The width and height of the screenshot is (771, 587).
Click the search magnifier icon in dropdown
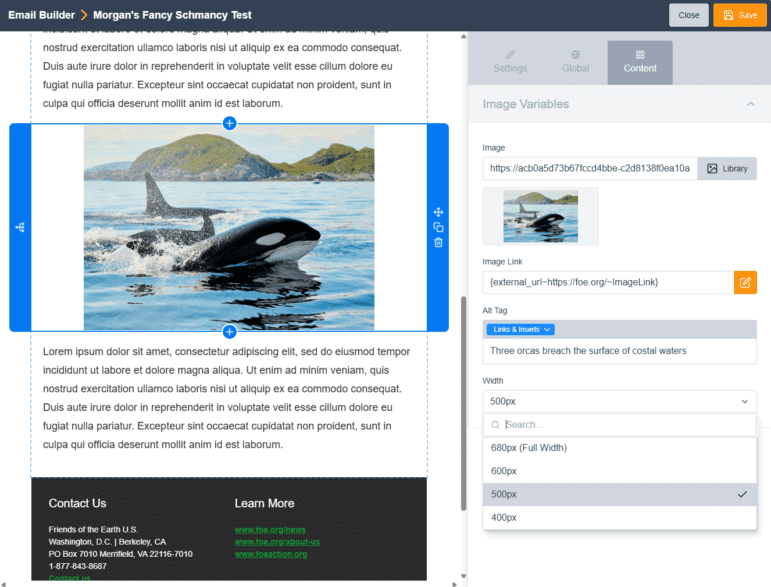coord(495,425)
